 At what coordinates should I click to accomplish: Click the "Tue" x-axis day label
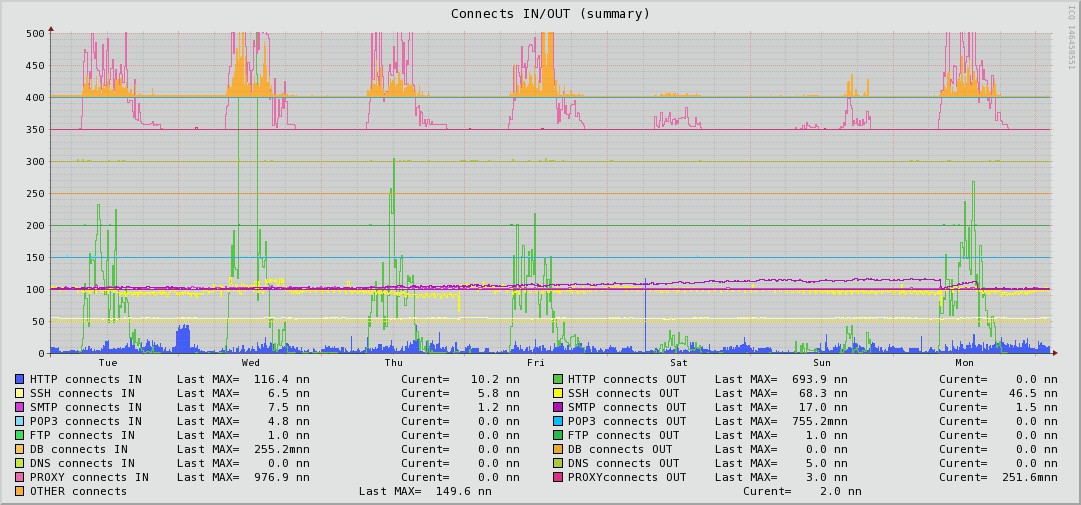(108, 363)
